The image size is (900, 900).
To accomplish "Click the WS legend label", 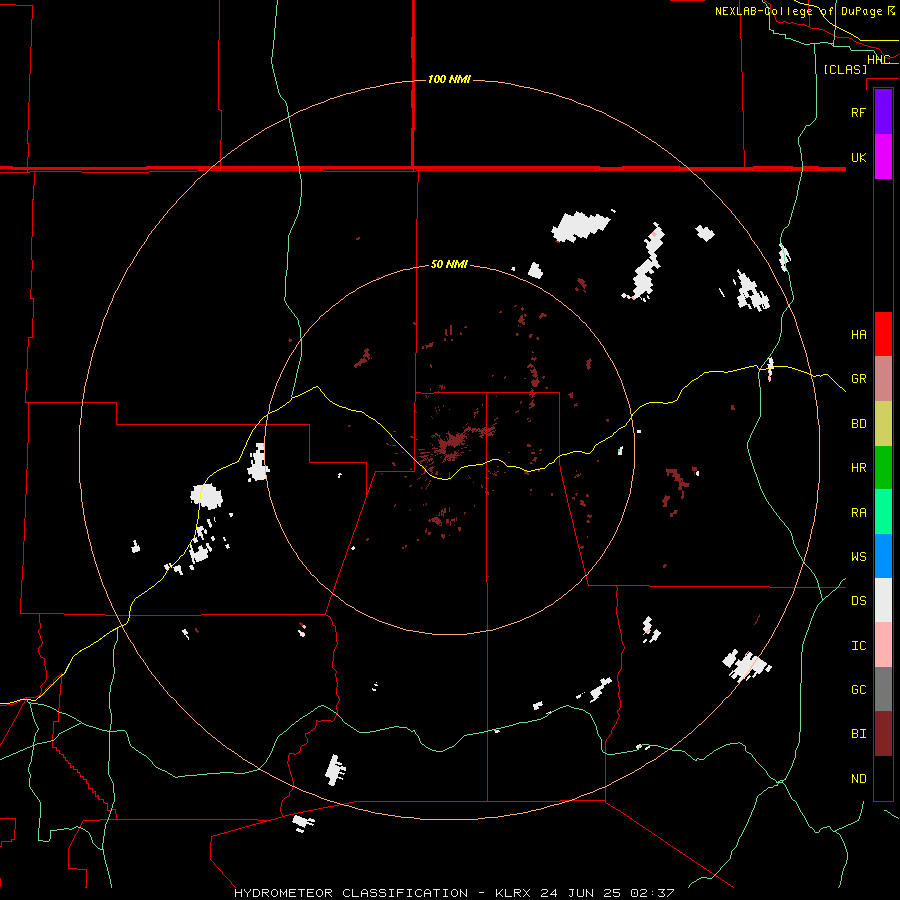I will [x=858, y=557].
